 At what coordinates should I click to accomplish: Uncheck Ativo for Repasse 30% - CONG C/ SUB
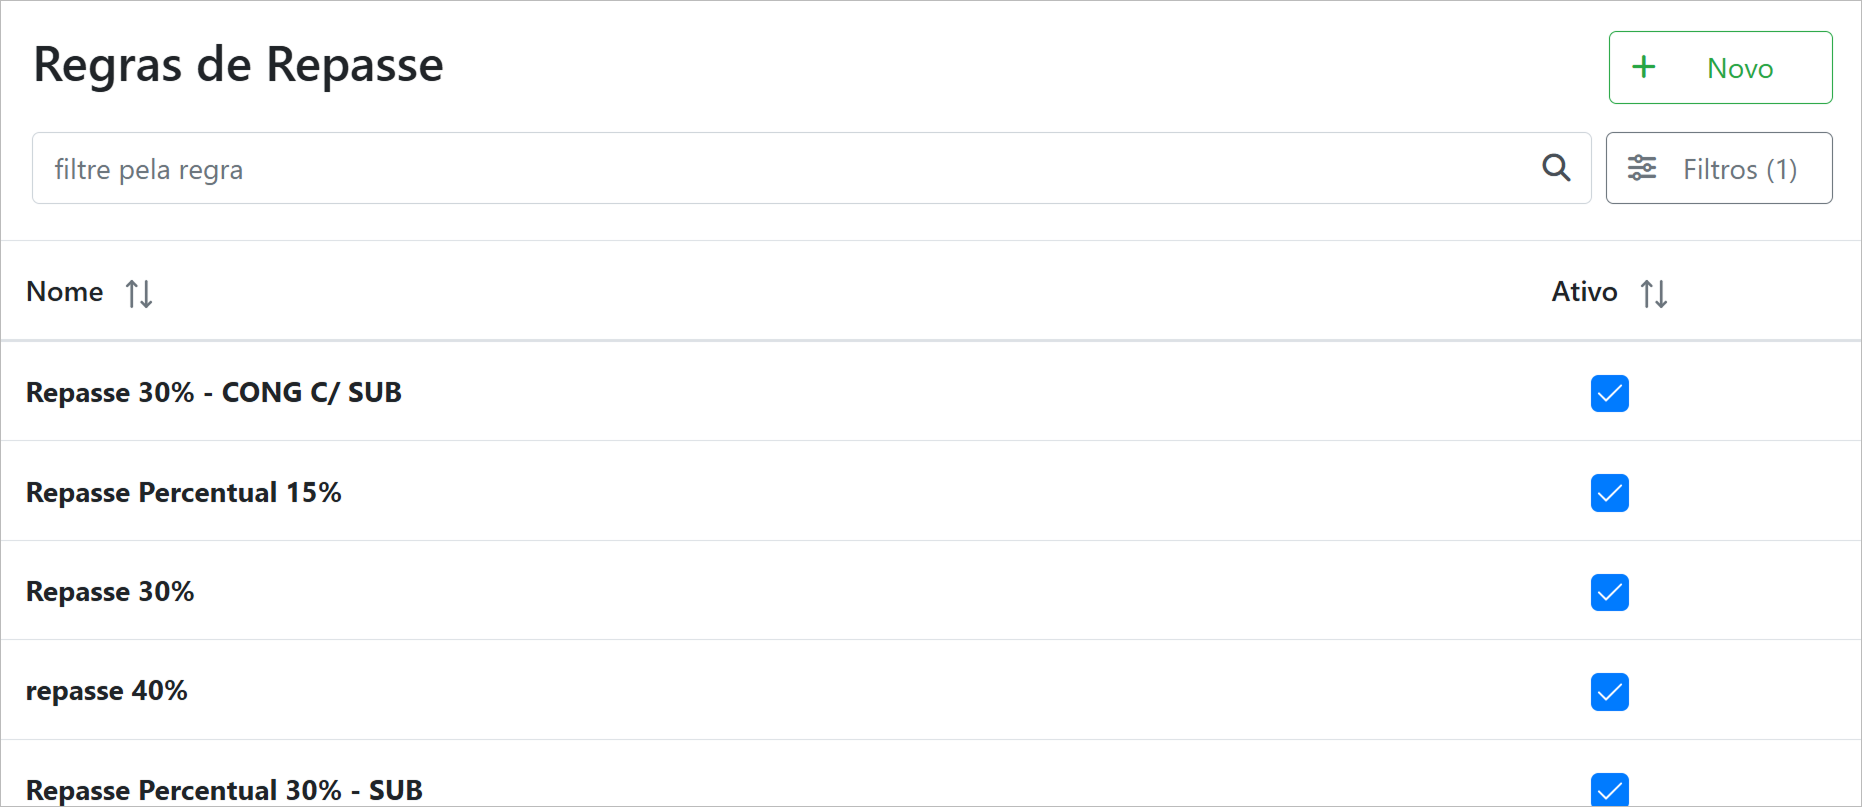(x=1609, y=393)
